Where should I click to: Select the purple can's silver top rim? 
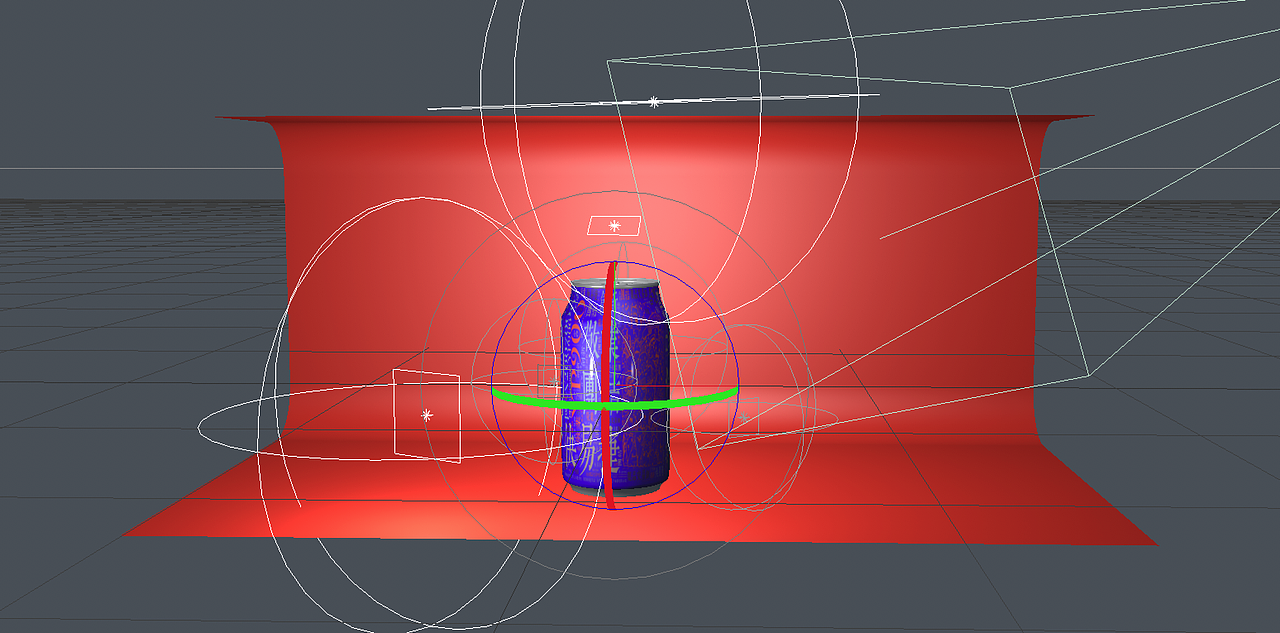pyautogui.click(x=615, y=285)
